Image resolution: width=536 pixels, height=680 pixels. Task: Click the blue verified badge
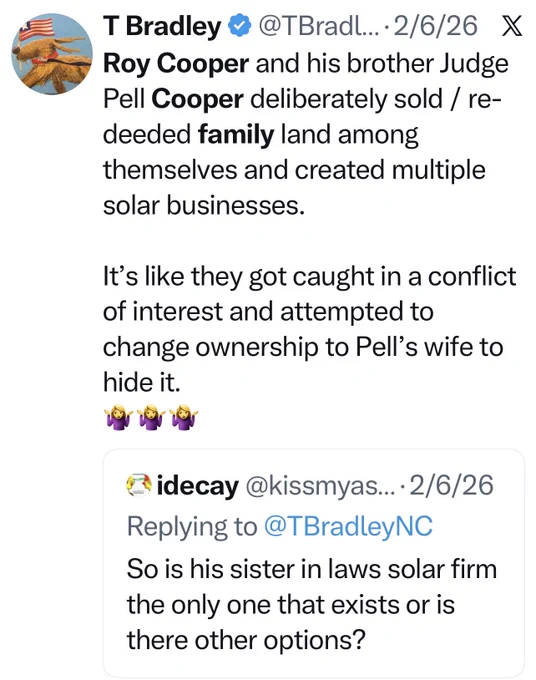240,26
